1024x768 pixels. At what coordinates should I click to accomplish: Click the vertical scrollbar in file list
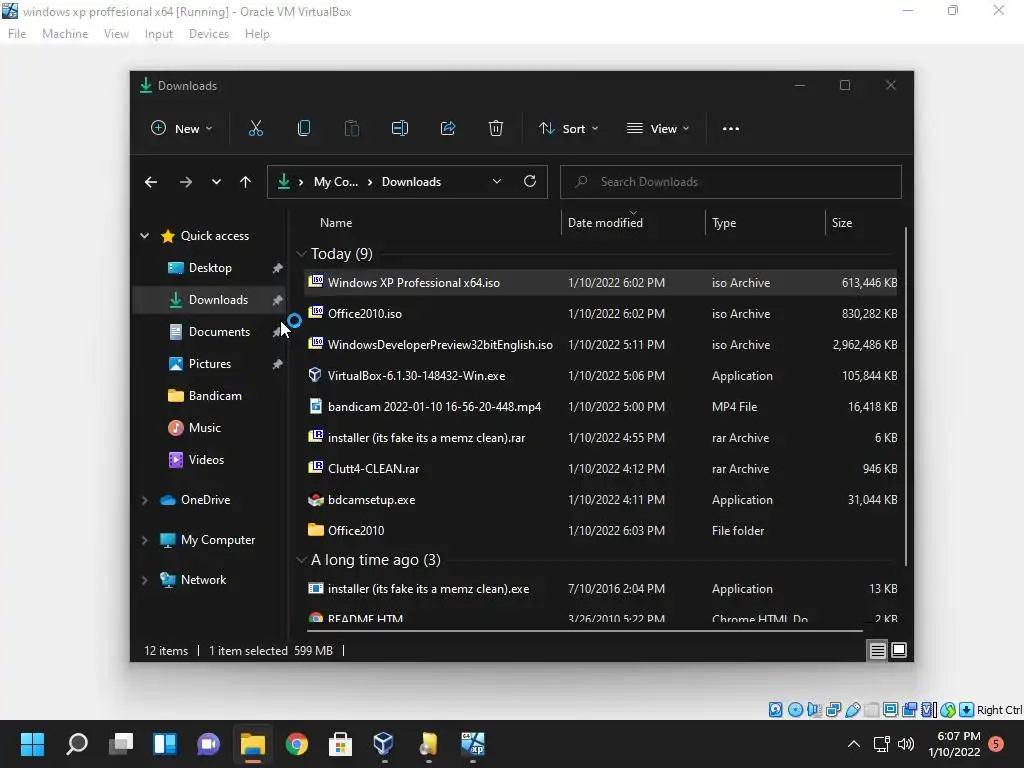tap(906, 396)
